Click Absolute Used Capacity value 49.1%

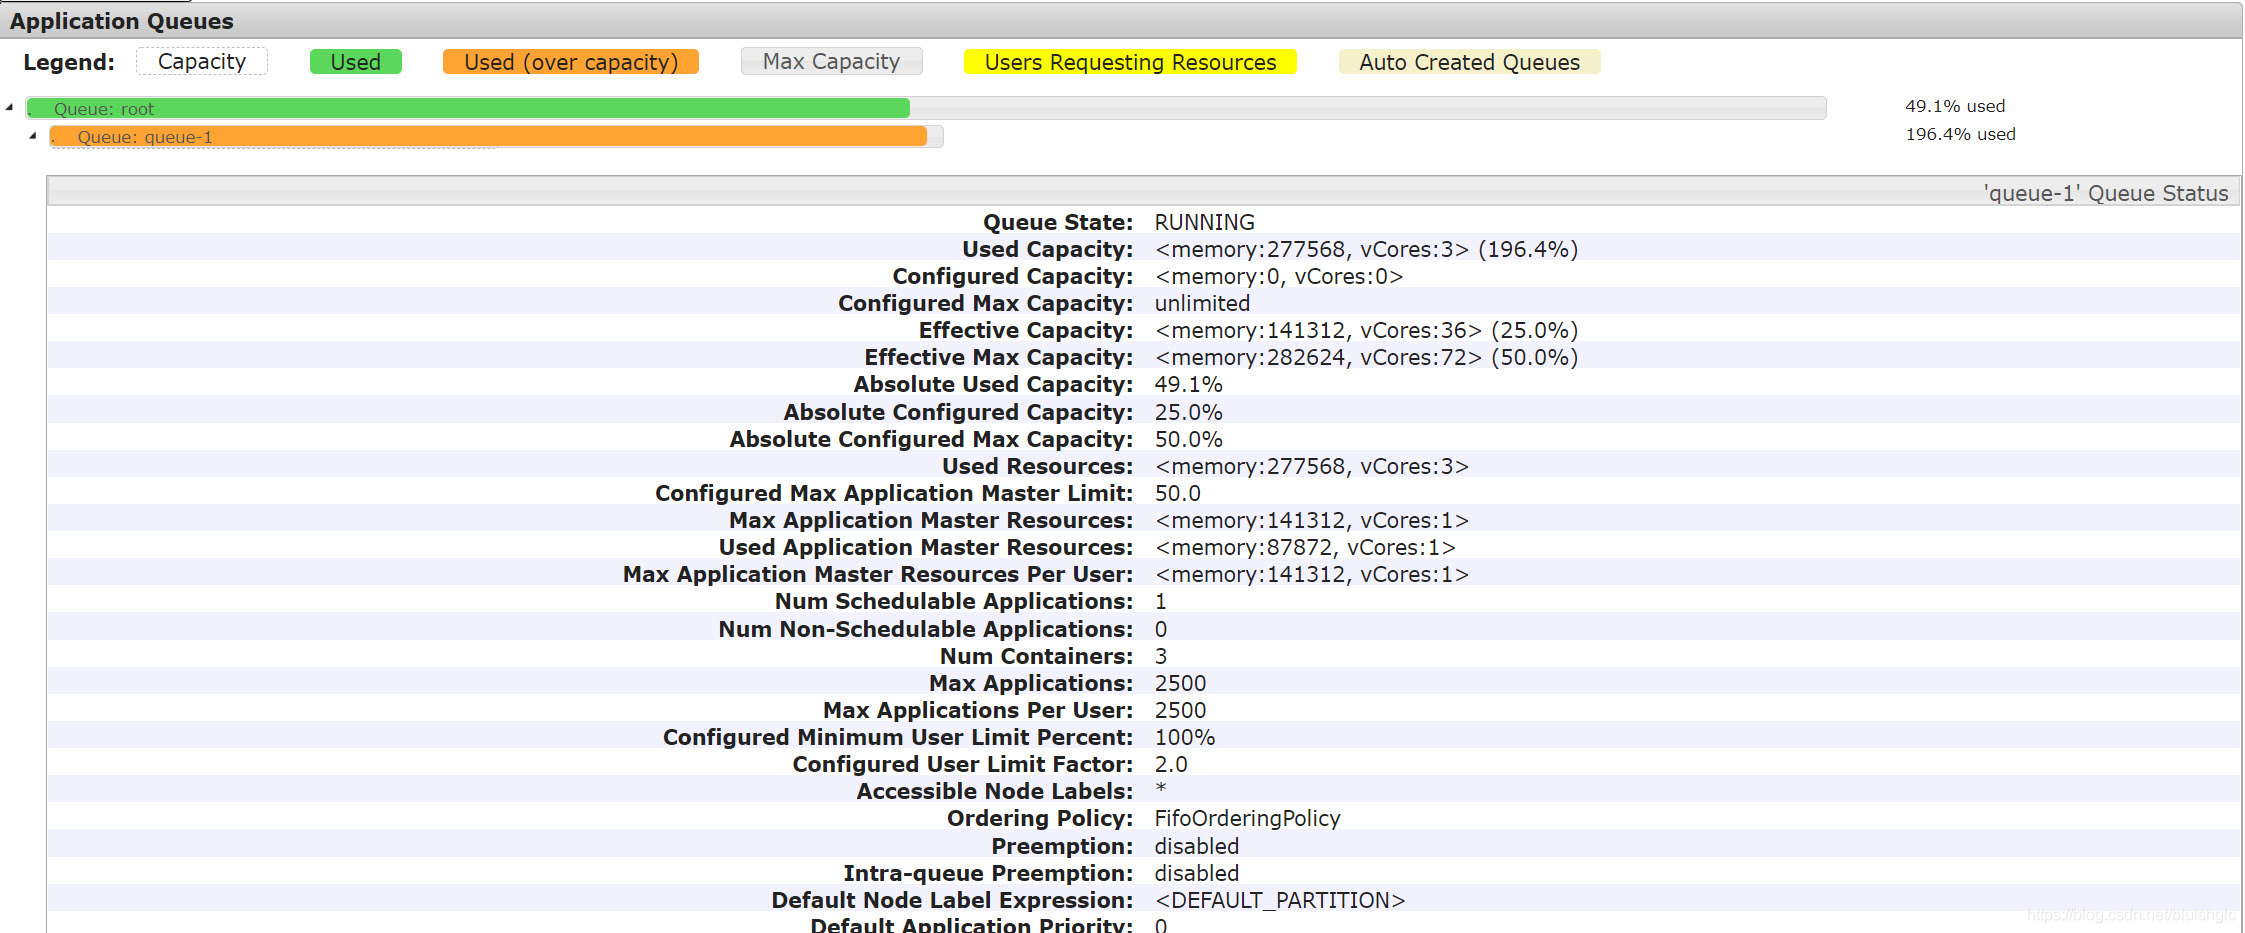(x=1188, y=384)
